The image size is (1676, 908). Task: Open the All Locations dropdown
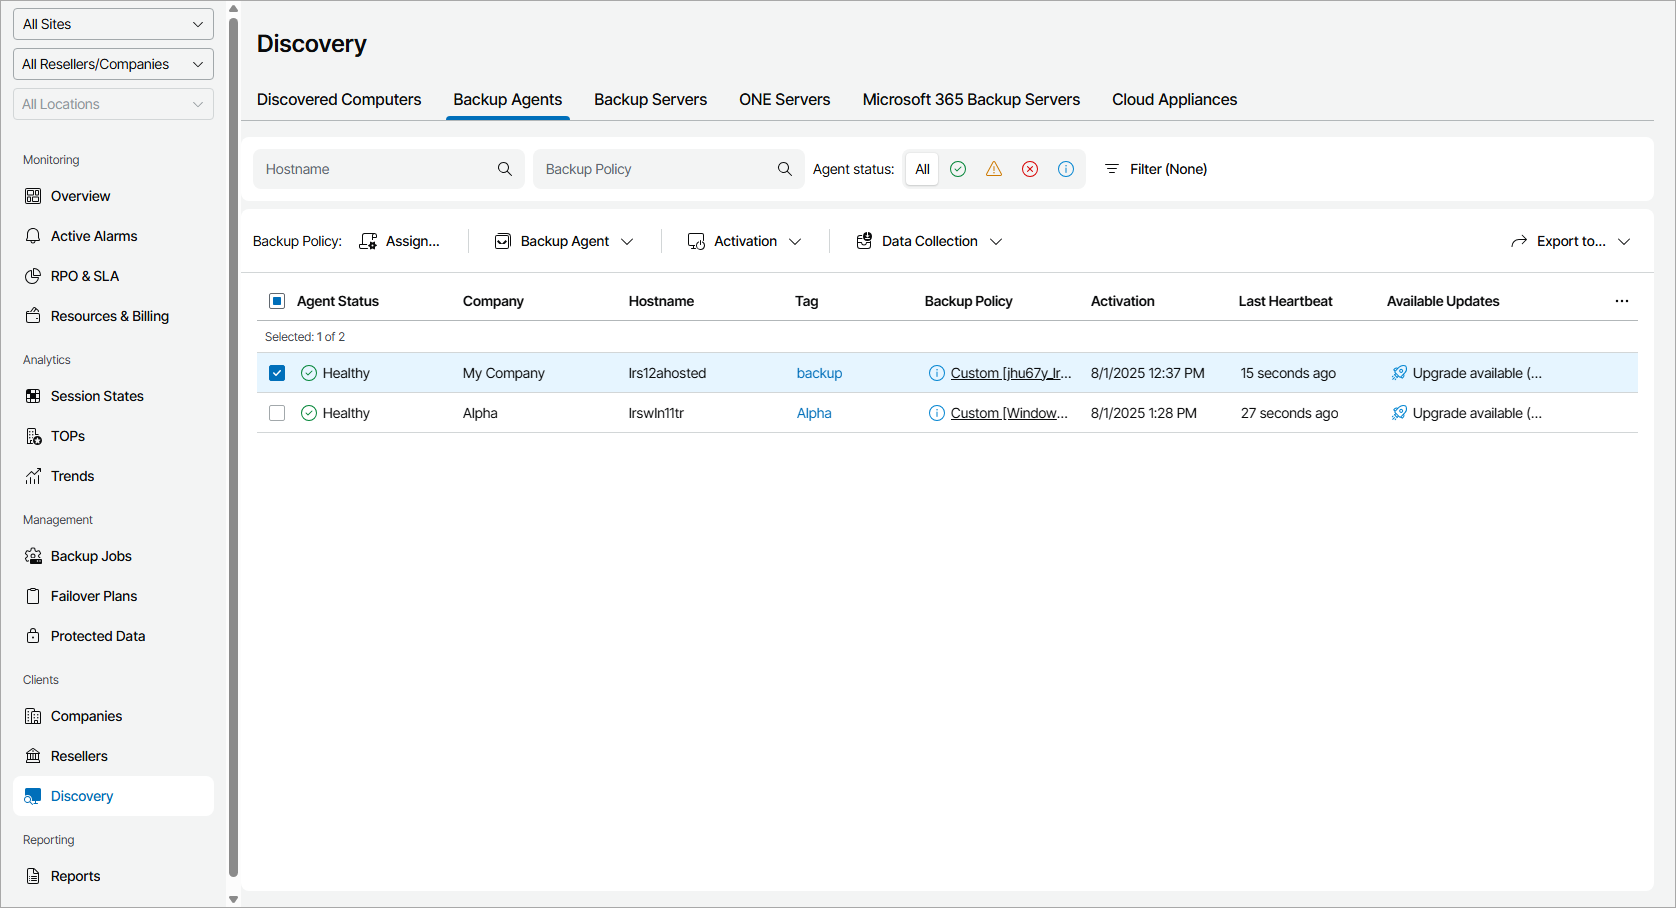[x=113, y=104]
